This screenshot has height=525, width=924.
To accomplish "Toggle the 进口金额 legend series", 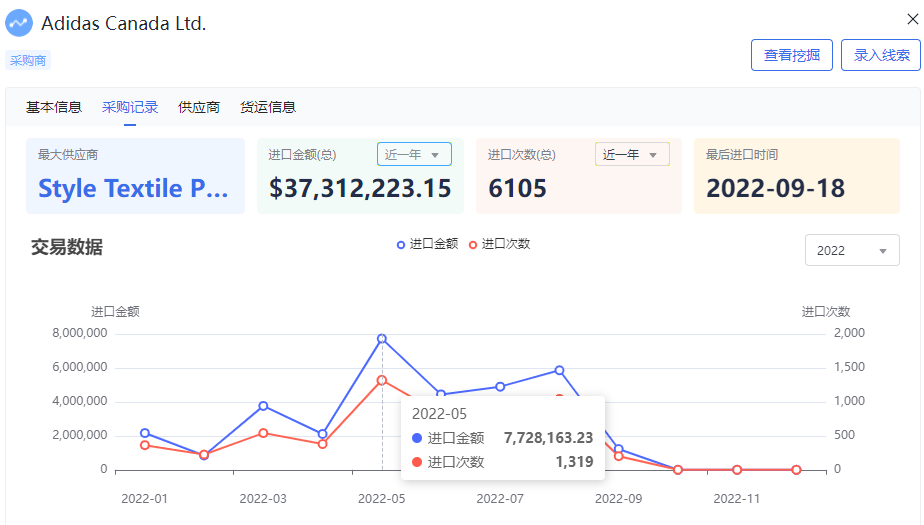I will coord(427,244).
